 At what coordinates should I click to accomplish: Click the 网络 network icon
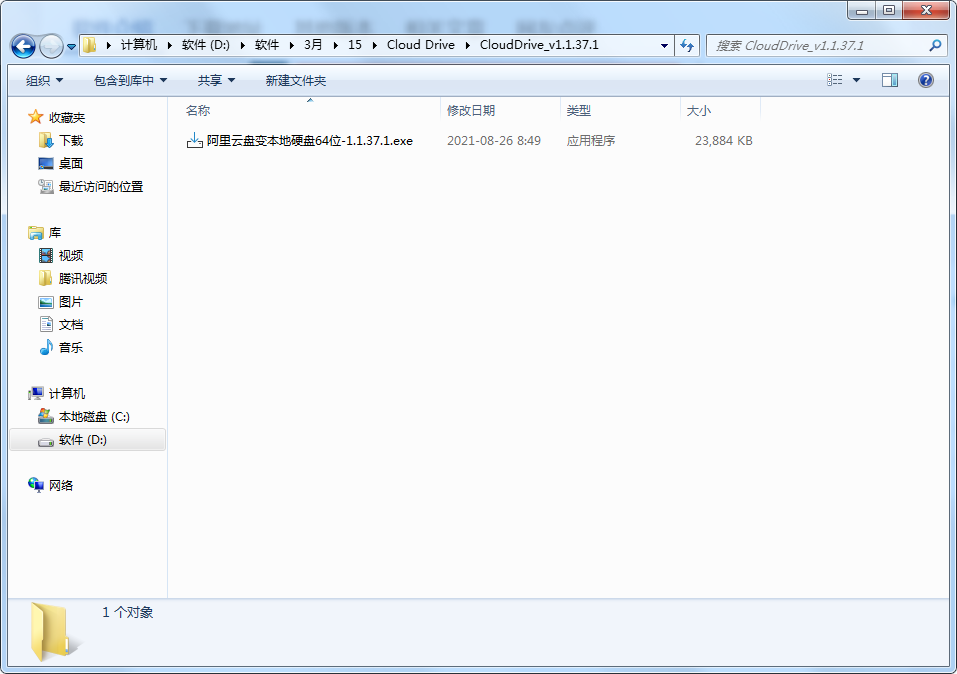[36, 485]
